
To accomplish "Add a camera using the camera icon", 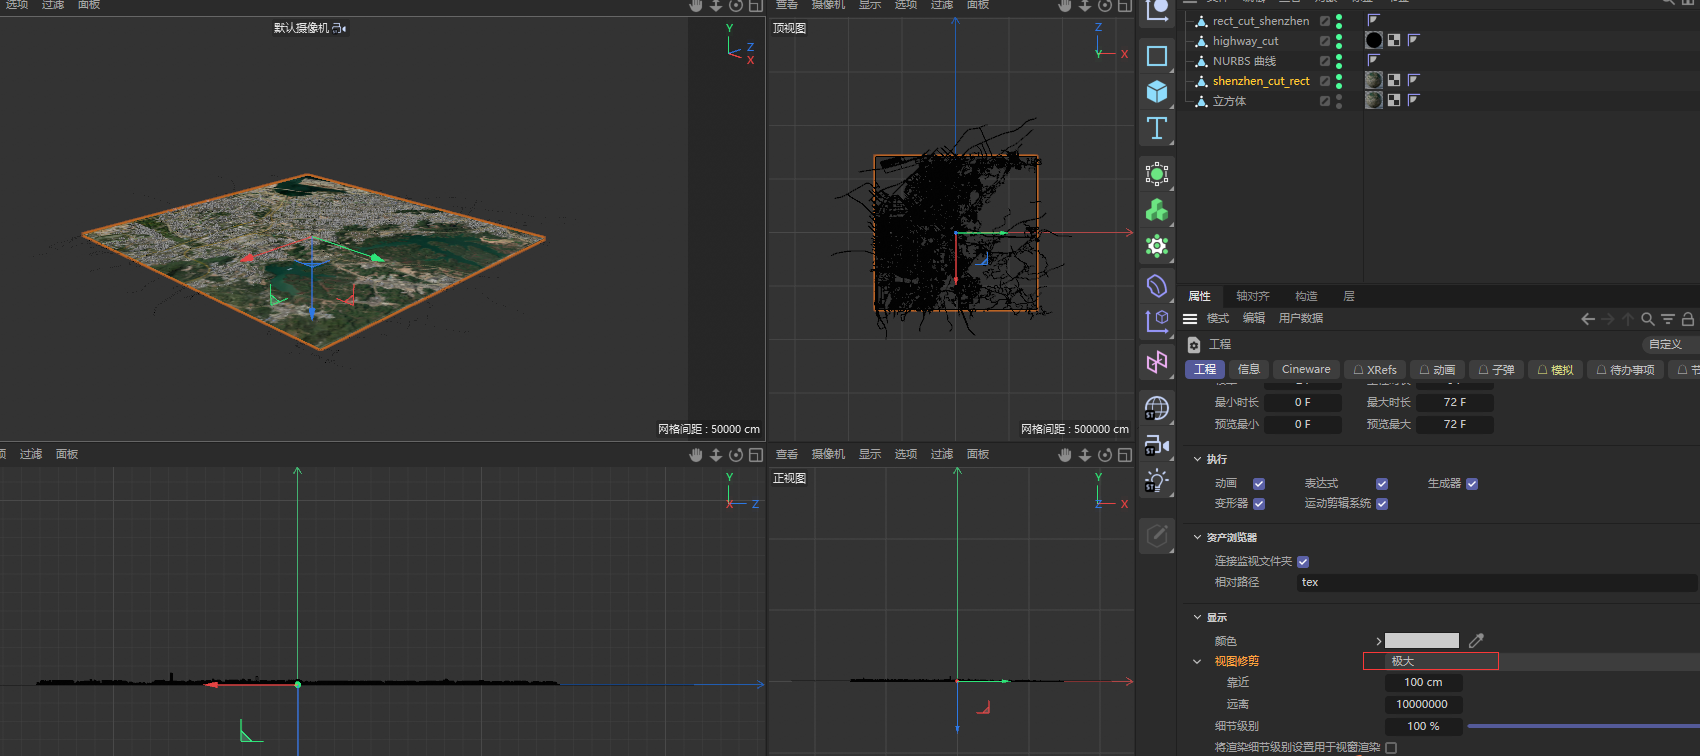I will pos(1157,445).
